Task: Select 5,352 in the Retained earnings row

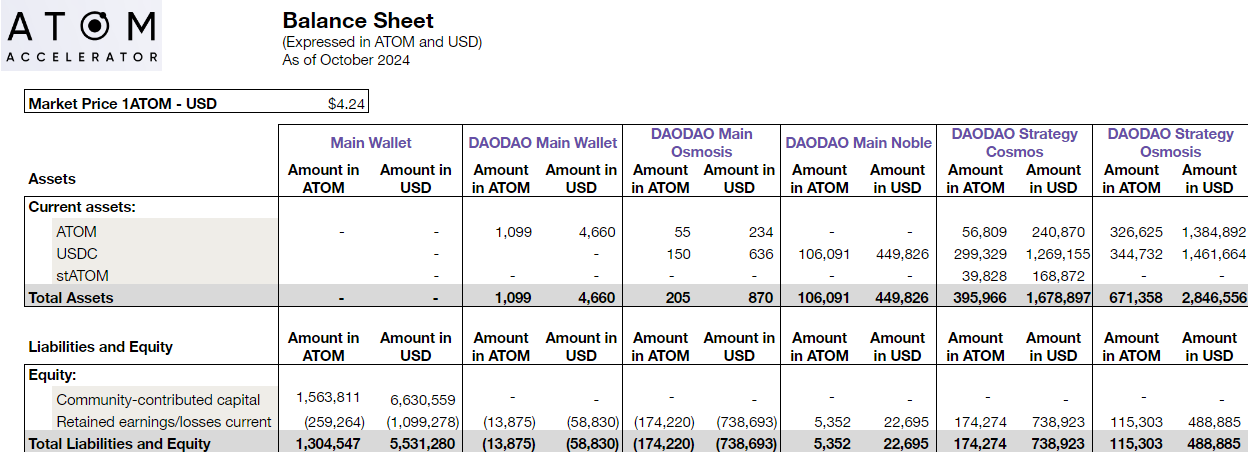Action: click(x=831, y=422)
